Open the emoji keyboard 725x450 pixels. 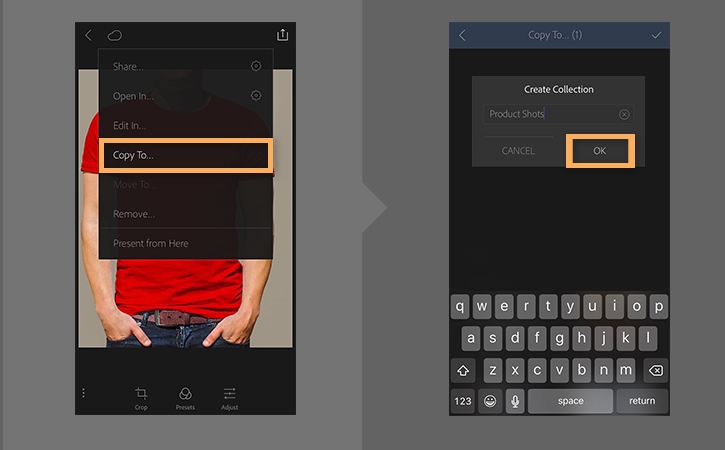490,401
